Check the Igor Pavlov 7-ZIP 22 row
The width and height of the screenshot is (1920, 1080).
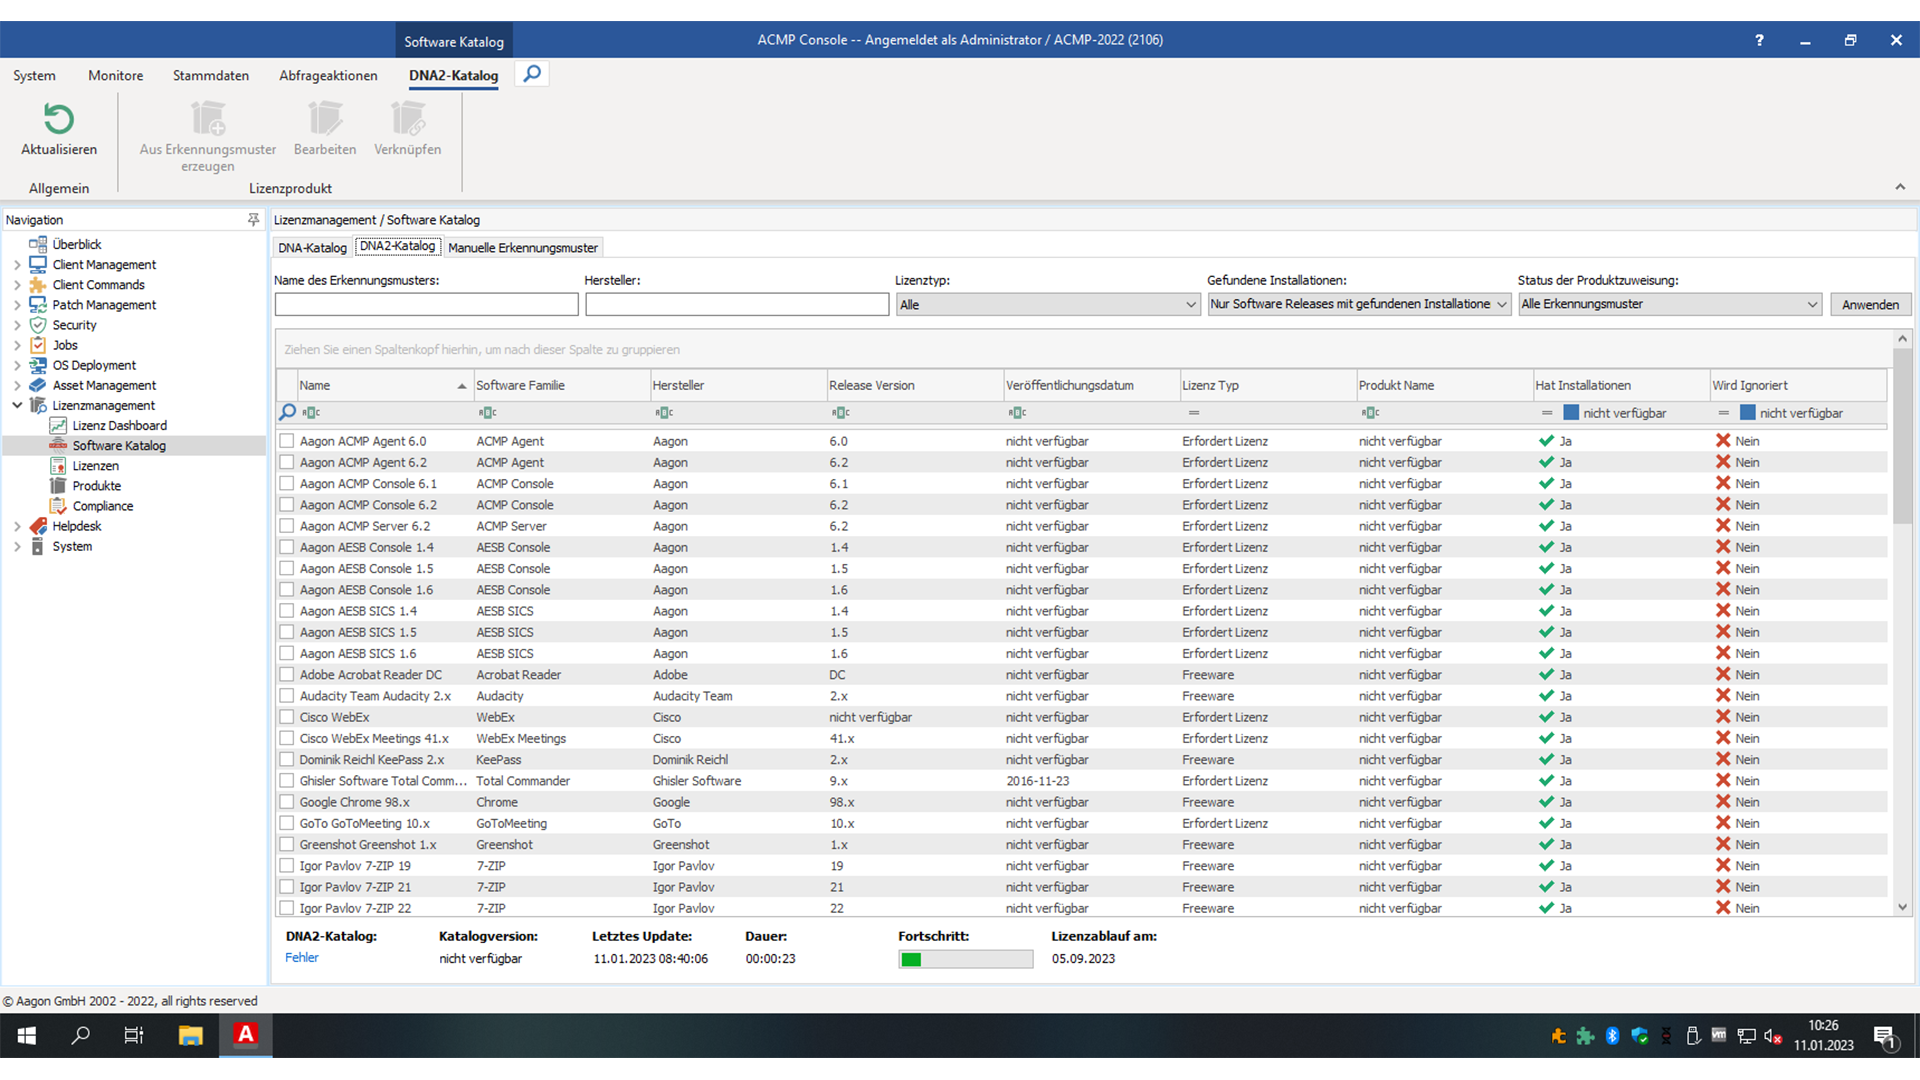coord(287,908)
